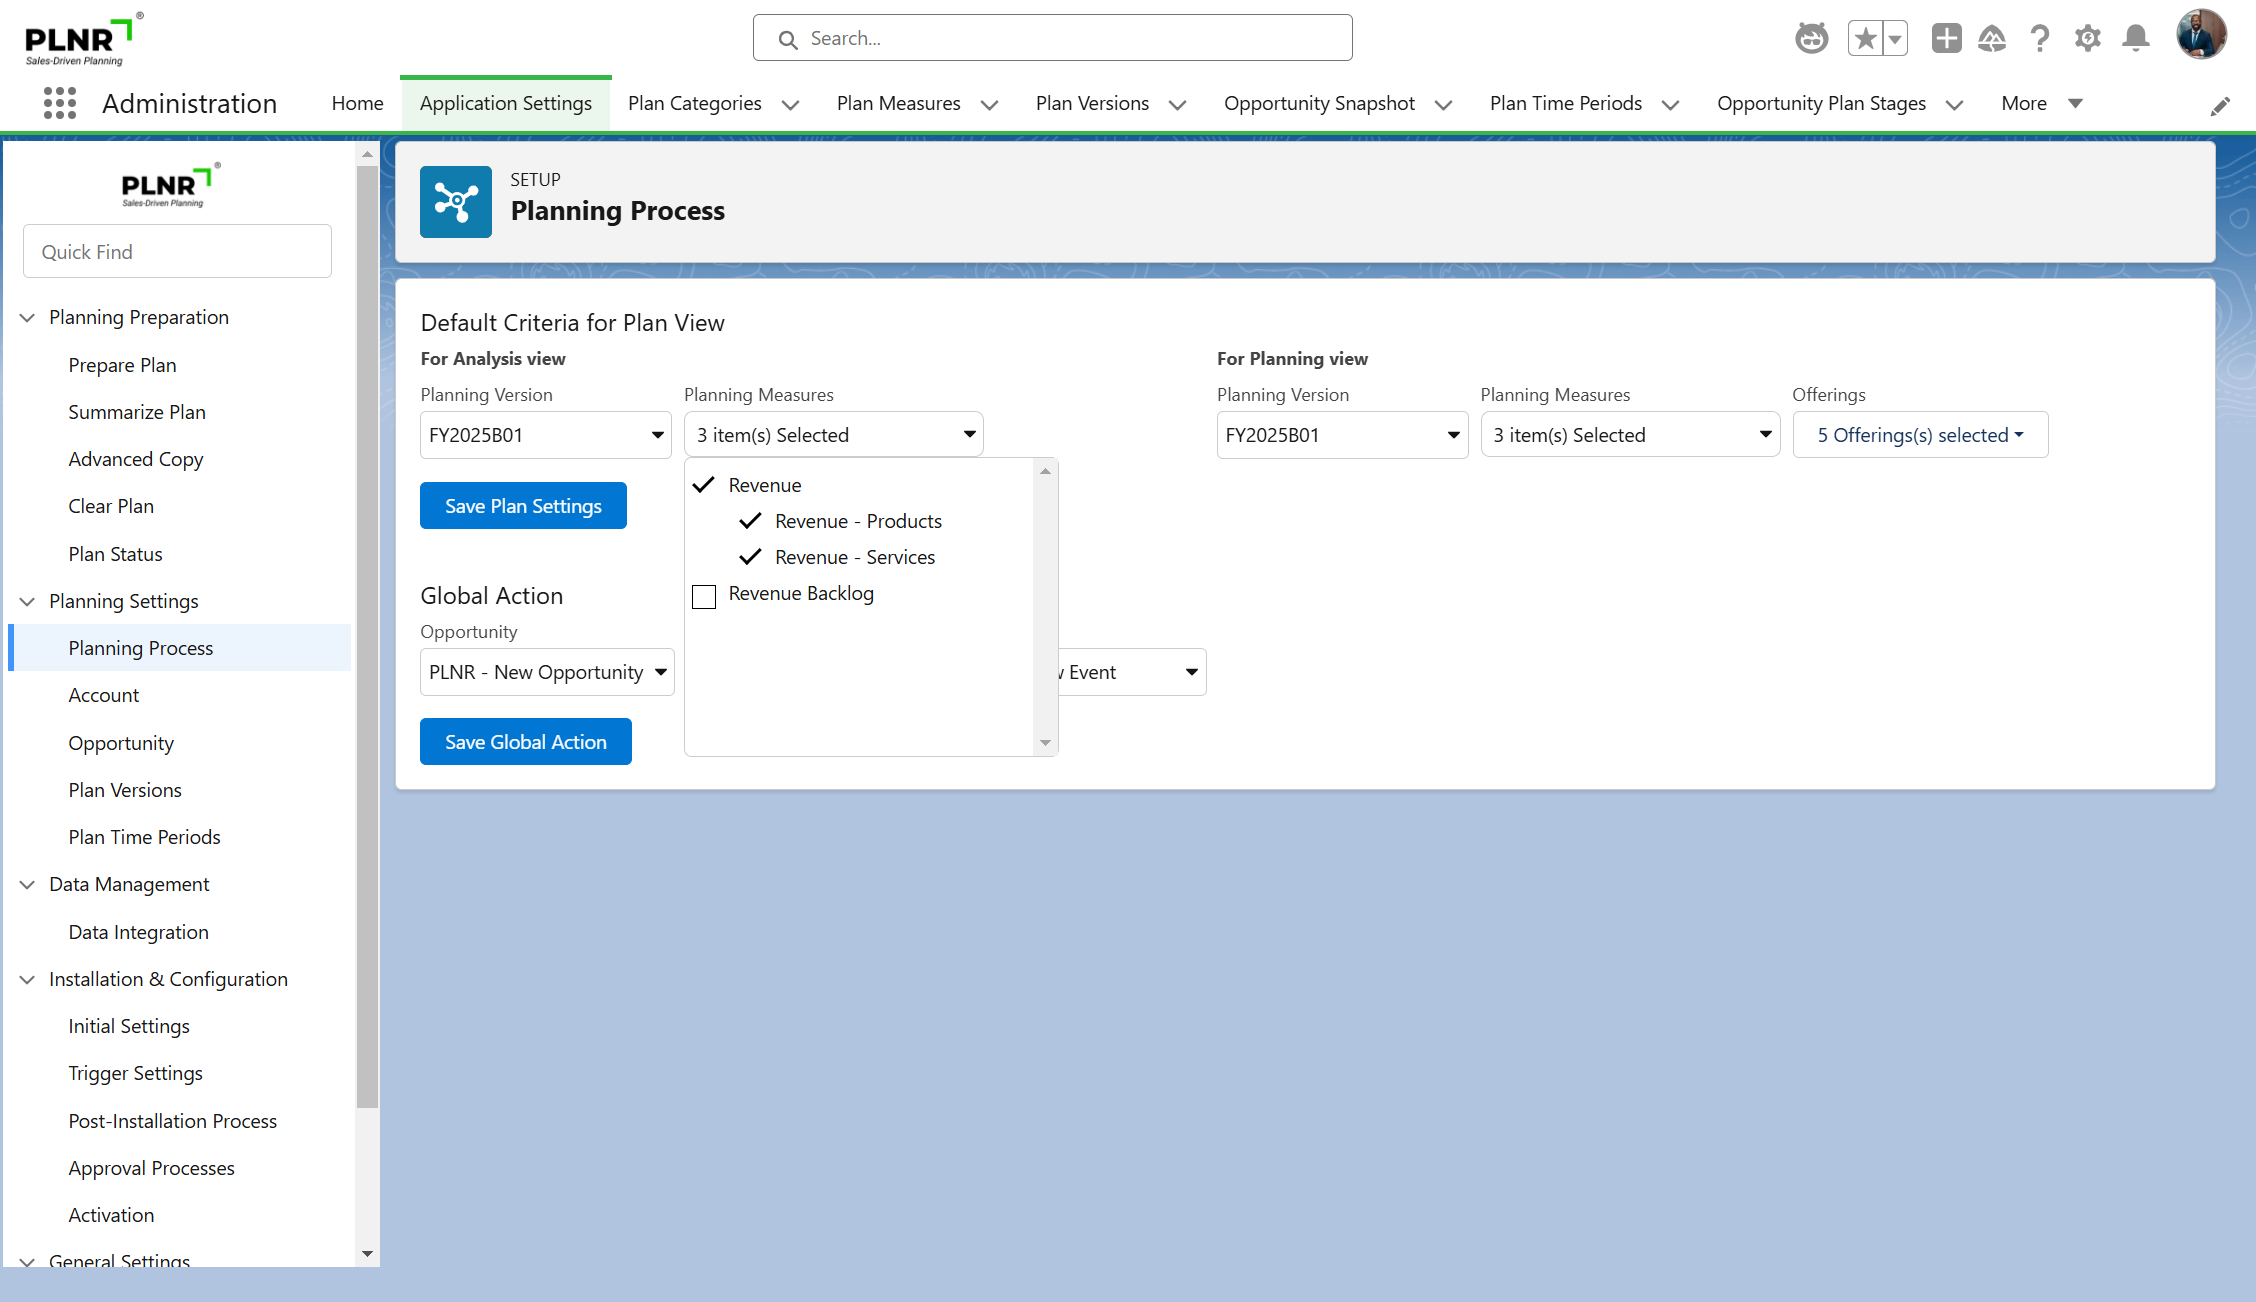Click the edit navigation pencil icon
This screenshot has width=2256, height=1302.
[2220, 107]
